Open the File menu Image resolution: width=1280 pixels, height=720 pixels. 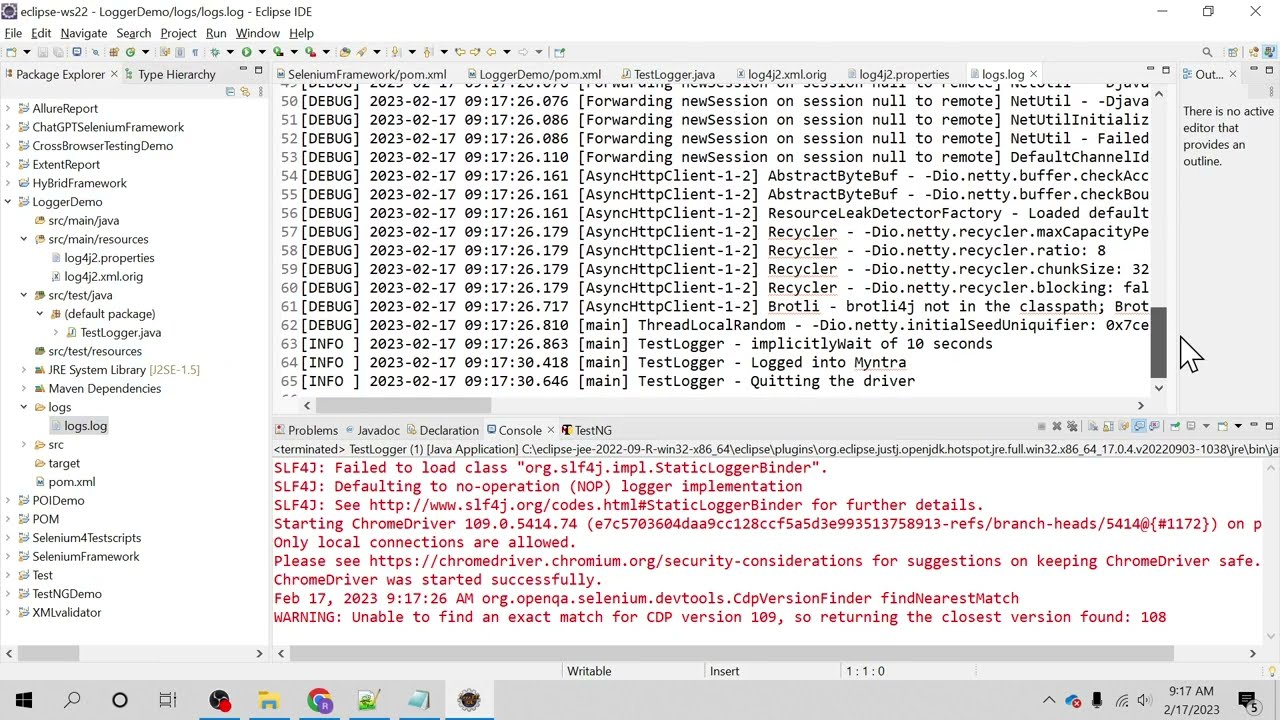[13, 33]
